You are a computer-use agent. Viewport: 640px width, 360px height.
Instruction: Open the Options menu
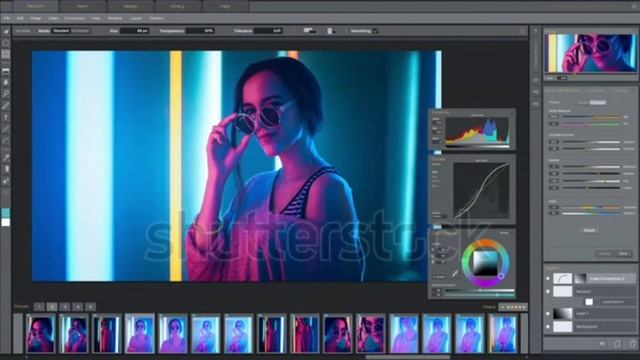157,18
